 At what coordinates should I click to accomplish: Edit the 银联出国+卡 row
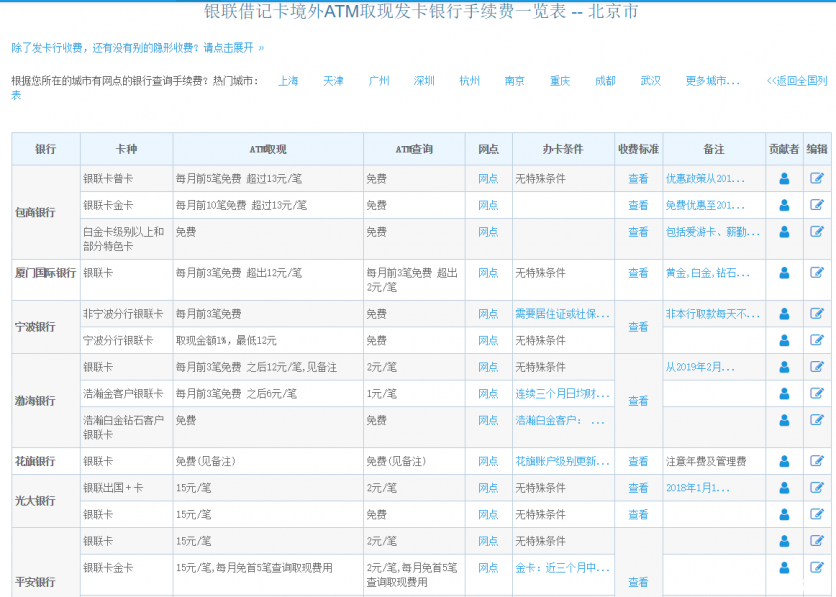click(x=817, y=488)
